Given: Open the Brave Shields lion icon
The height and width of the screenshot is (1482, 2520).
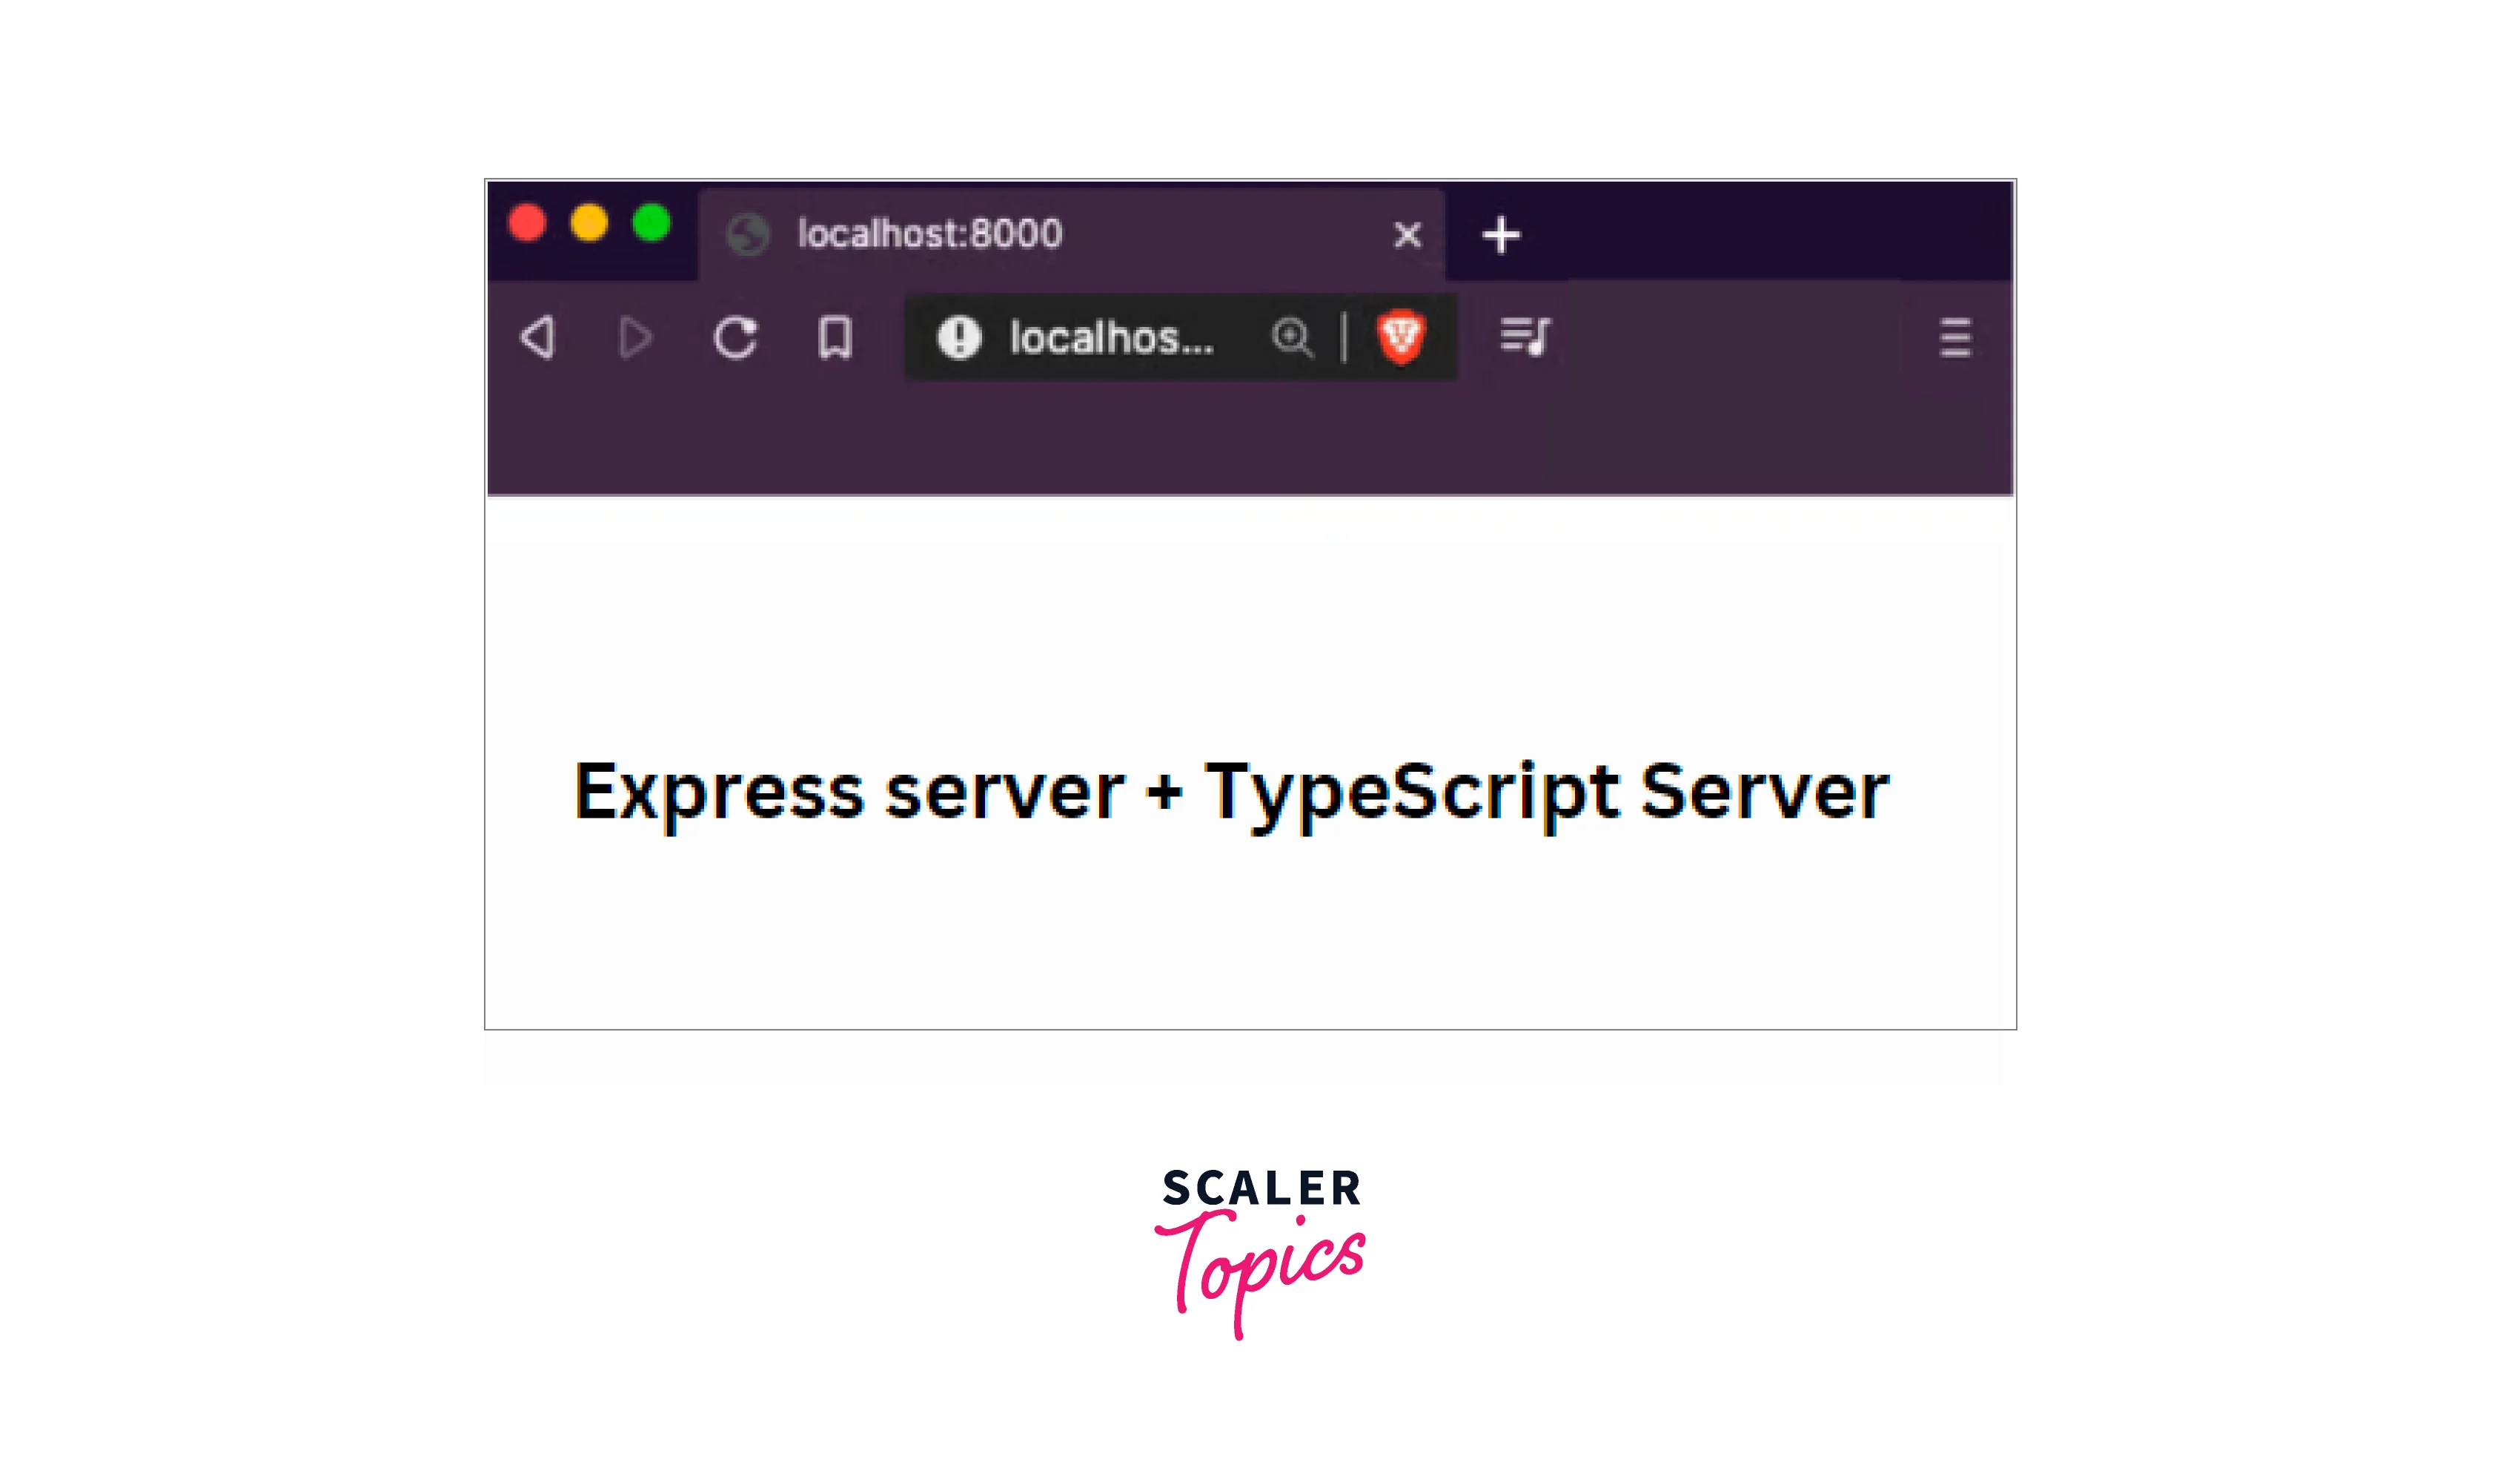Looking at the screenshot, I should point(1400,337).
